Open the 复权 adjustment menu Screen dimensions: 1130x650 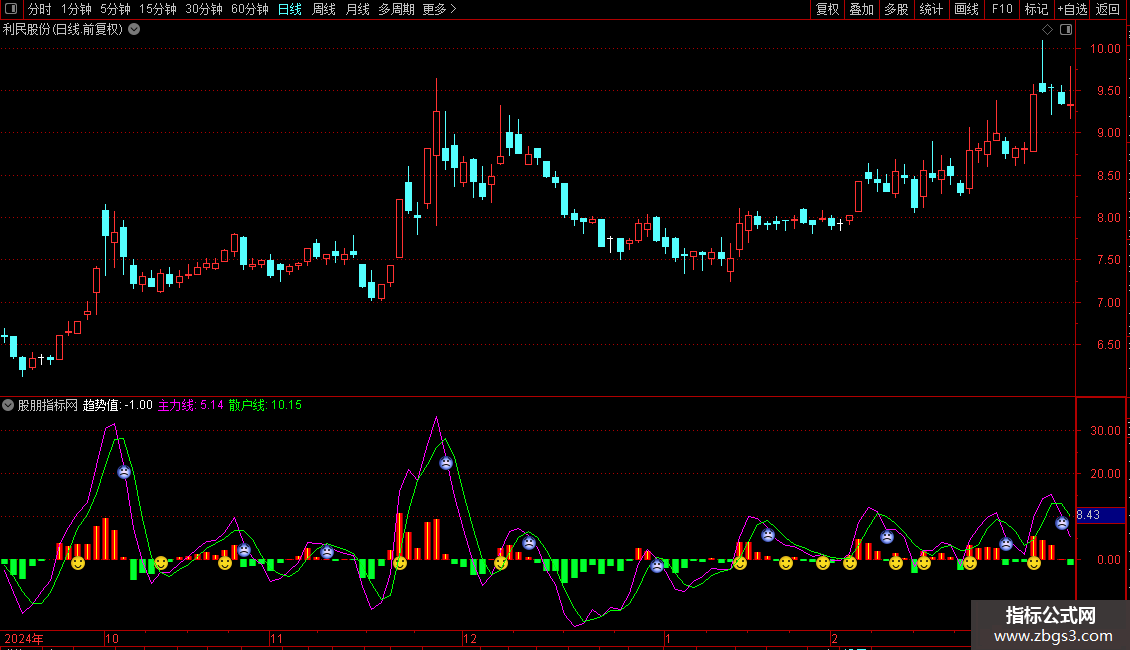click(827, 9)
